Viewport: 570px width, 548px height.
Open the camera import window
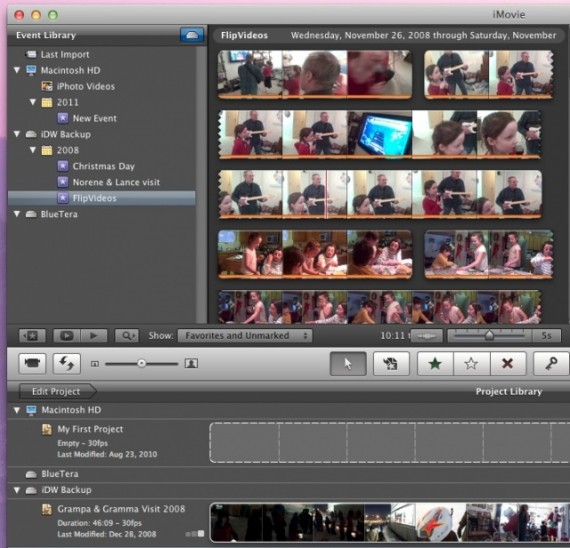[32, 363]
